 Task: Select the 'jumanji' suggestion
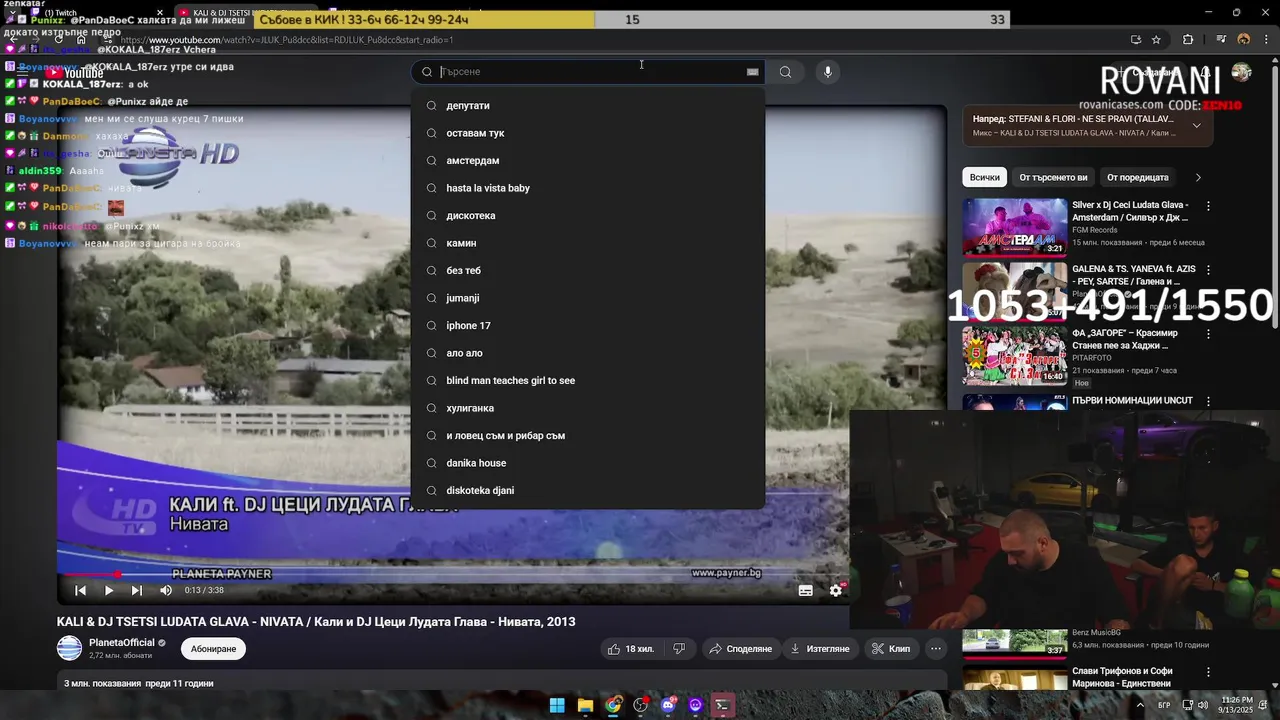point(588,298)
